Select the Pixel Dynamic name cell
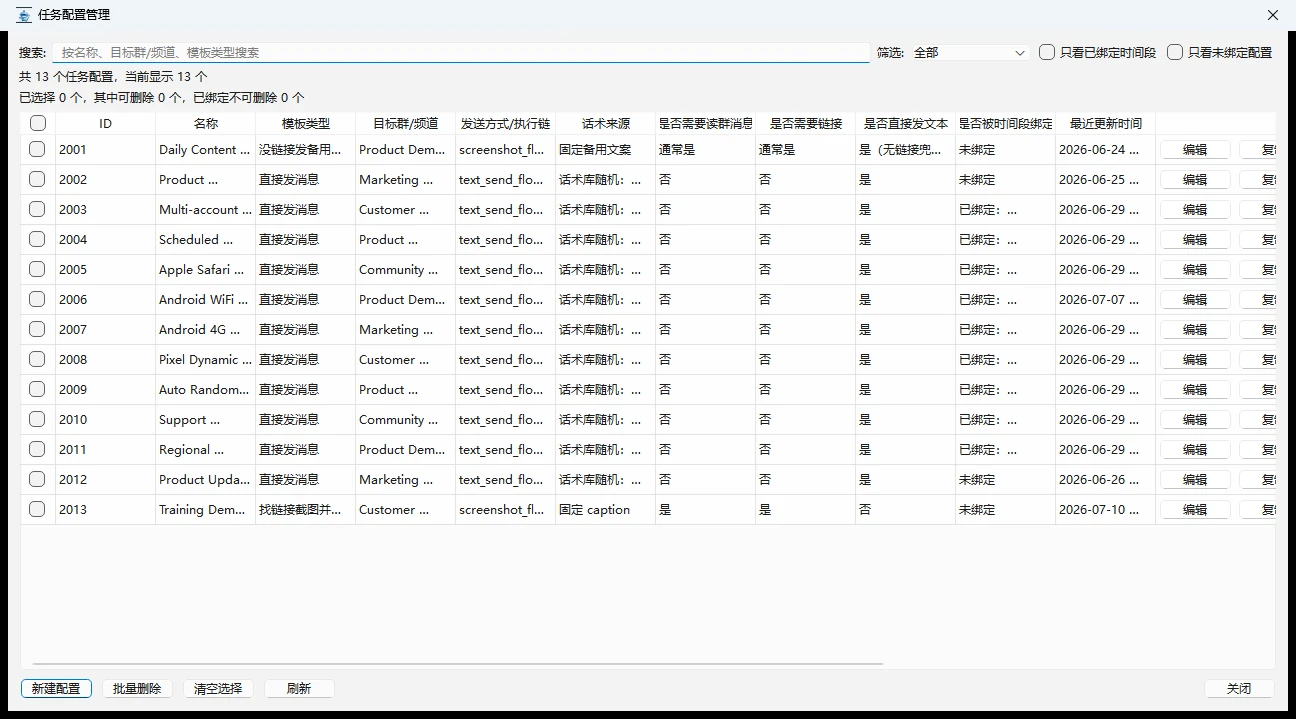1296x719 pixels. coord(205,359)
